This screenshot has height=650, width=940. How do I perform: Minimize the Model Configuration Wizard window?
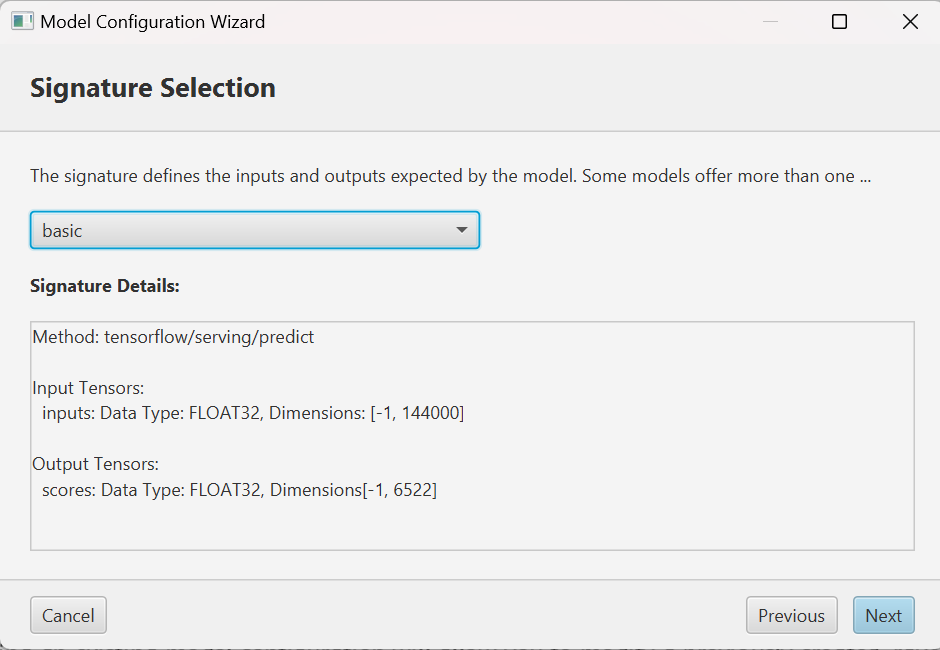click(x=769, y=21)
